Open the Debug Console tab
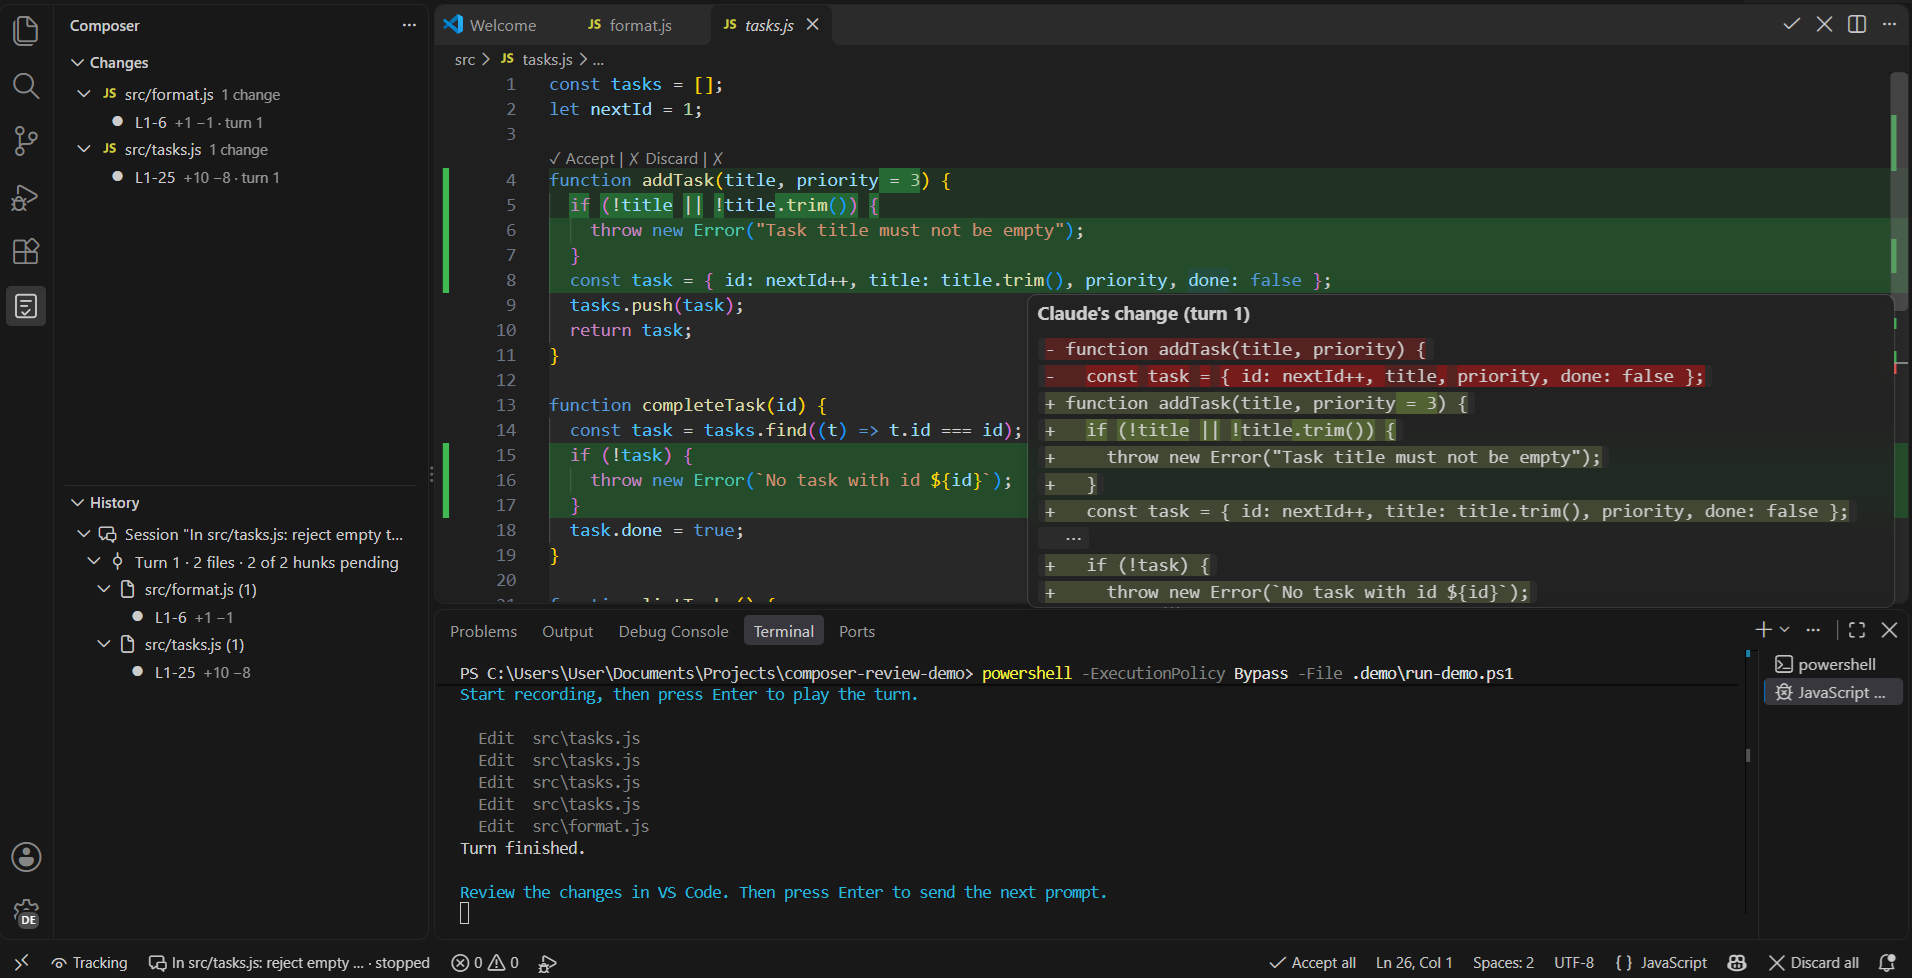Screen dimensions: 1912x978 673,631
